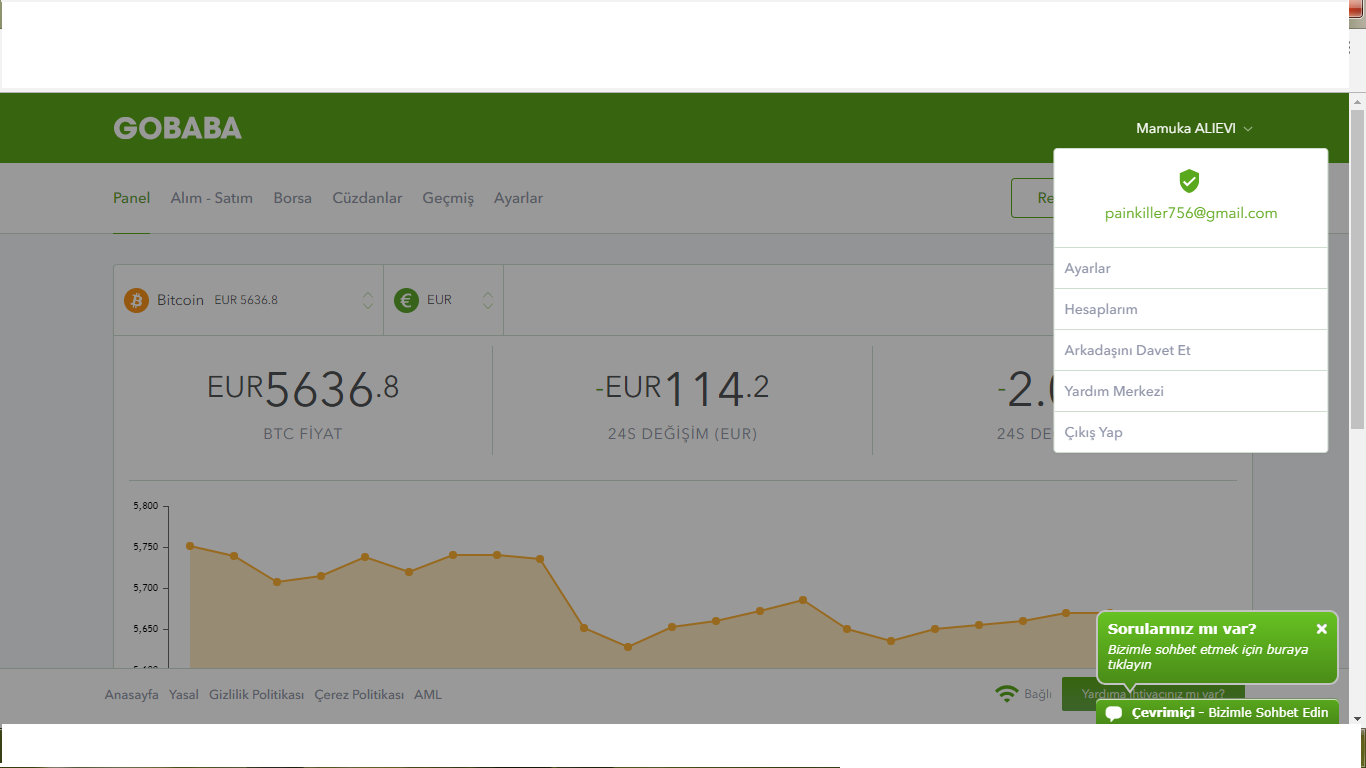Collapse the Mamuka ALIEVI account menu
The image size is (1366, 768).
pyautogui.click(x=1194, y=128)
